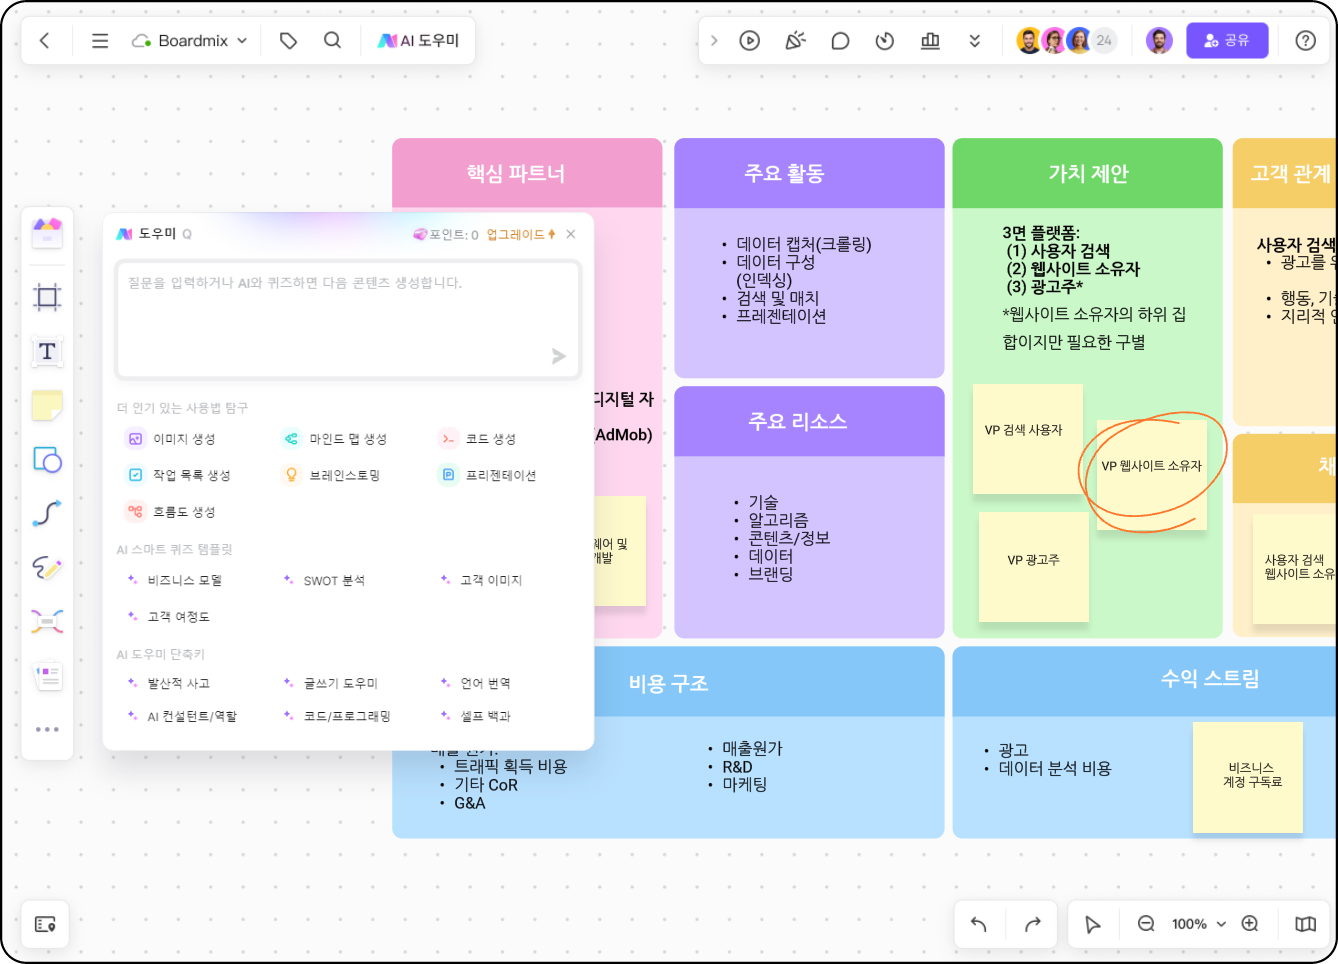
Task: Open the voting chart icon
Action: click(x=930, y=41)
